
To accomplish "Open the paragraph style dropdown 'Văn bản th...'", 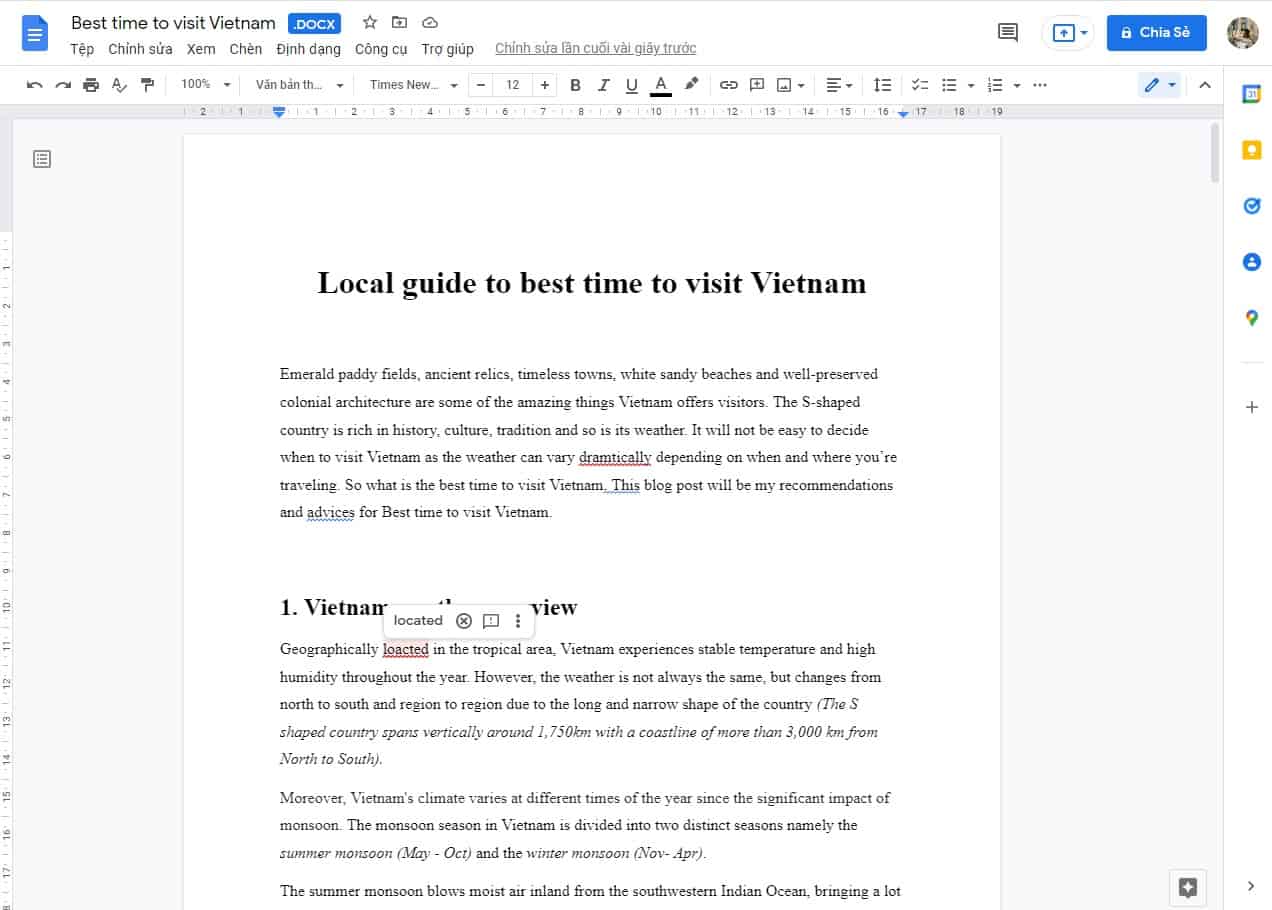I will 299,85.
